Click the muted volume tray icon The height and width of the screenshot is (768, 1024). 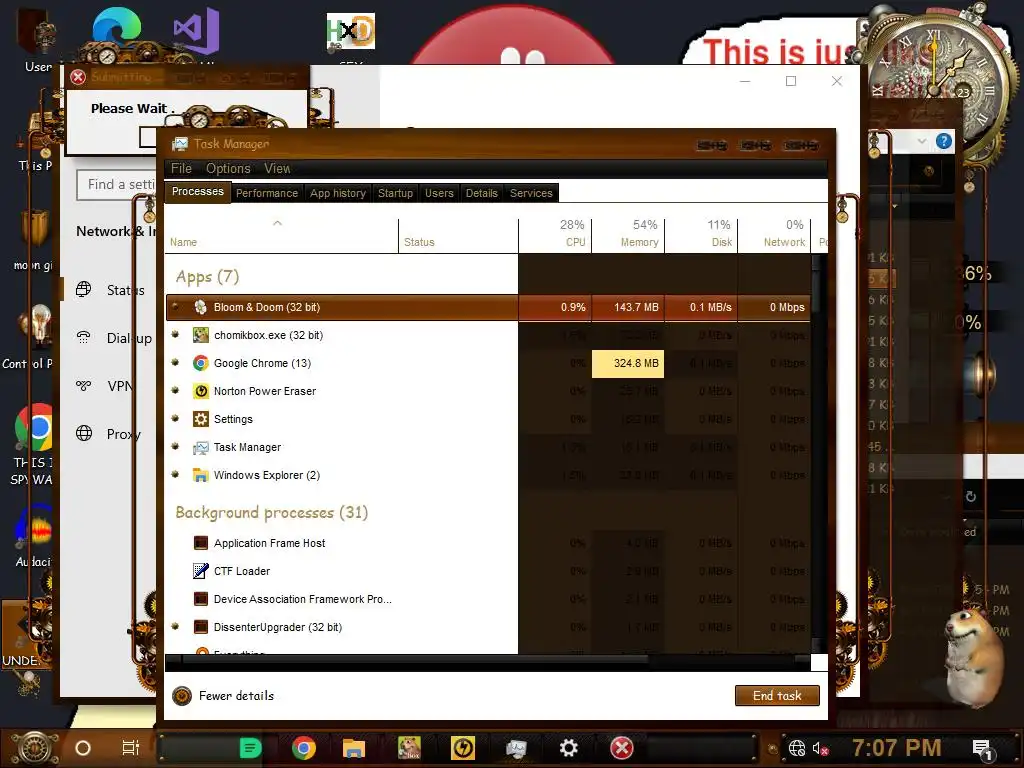(820, 748)
